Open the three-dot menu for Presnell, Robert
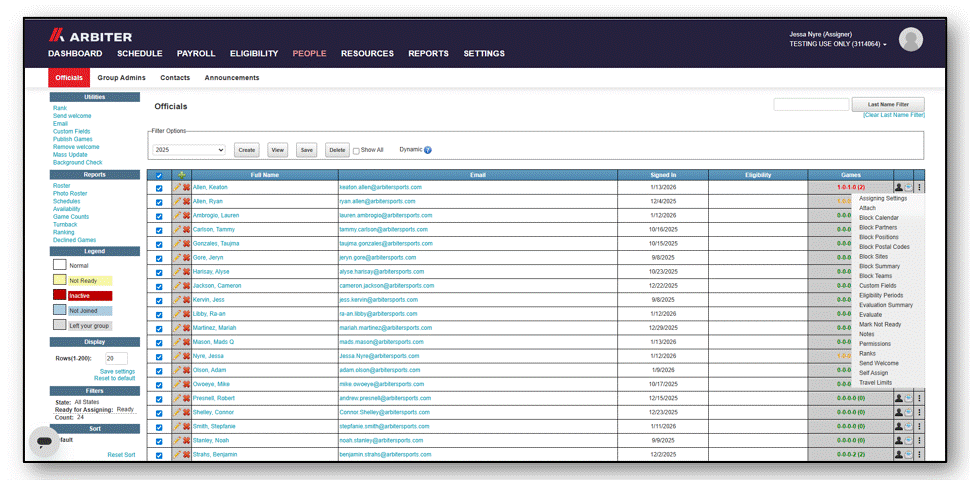Image resolution: width=970 pixels, height=480 pixels. click(x=919, y=398)
